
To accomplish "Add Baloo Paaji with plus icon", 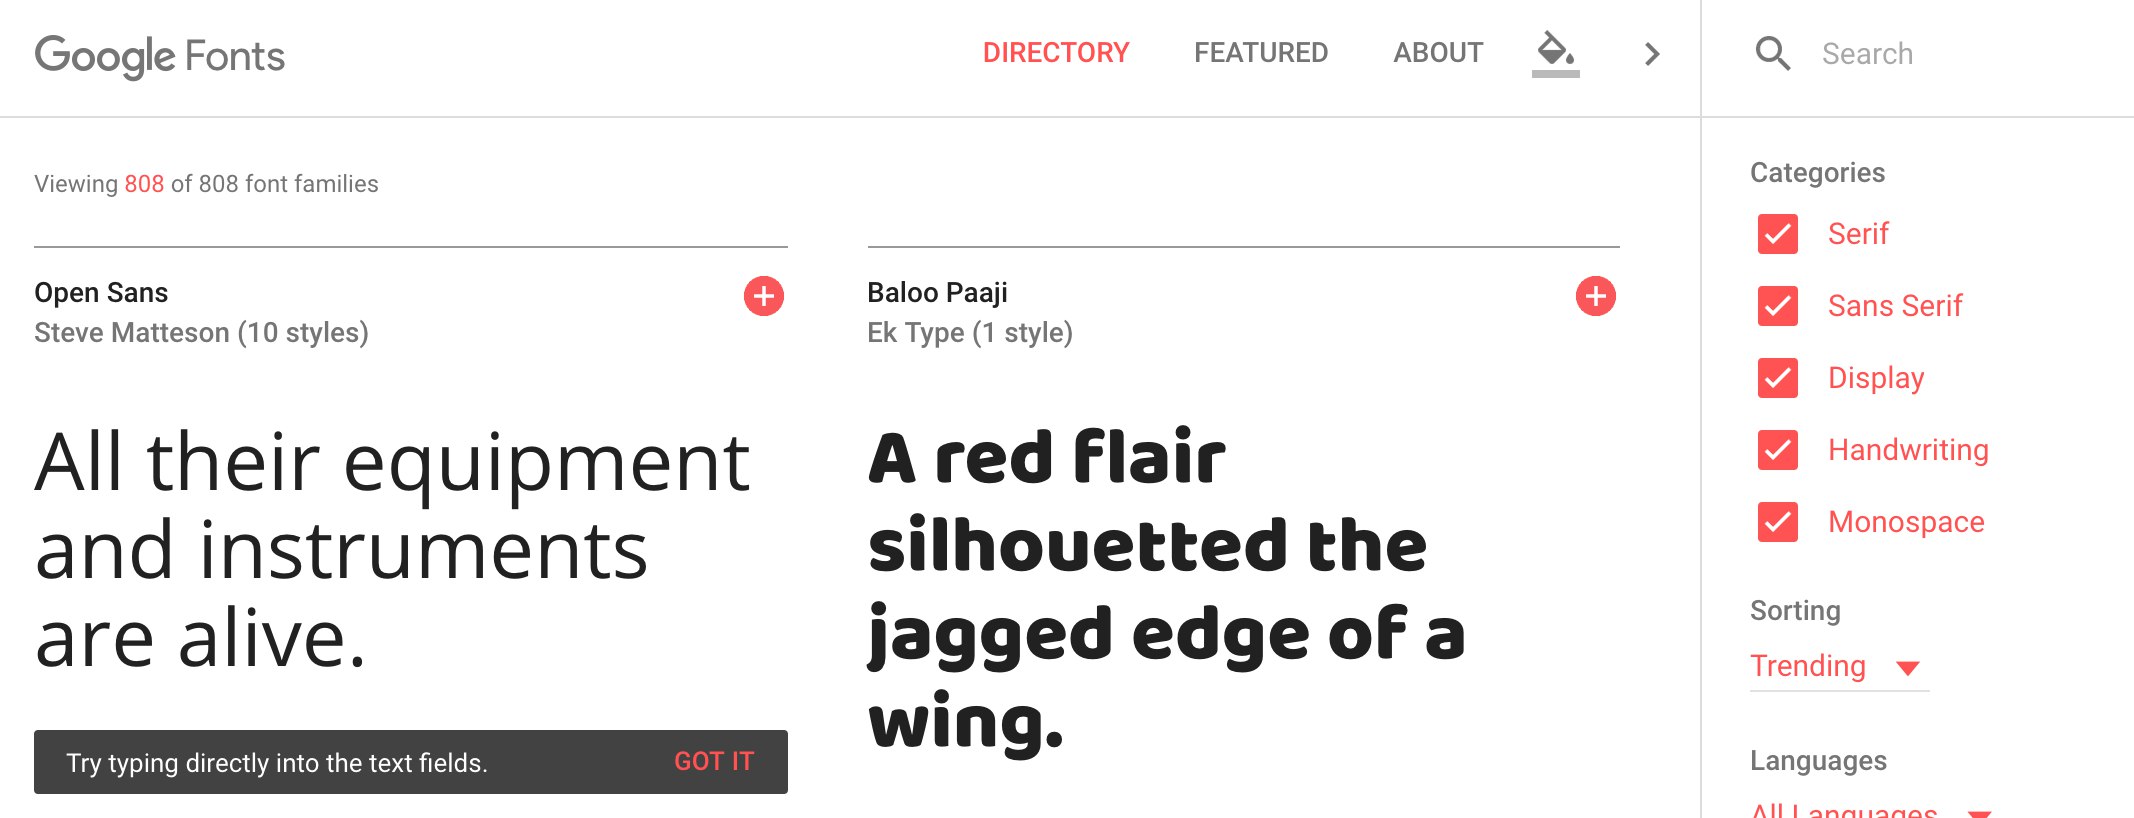I will pos(1596,296).
